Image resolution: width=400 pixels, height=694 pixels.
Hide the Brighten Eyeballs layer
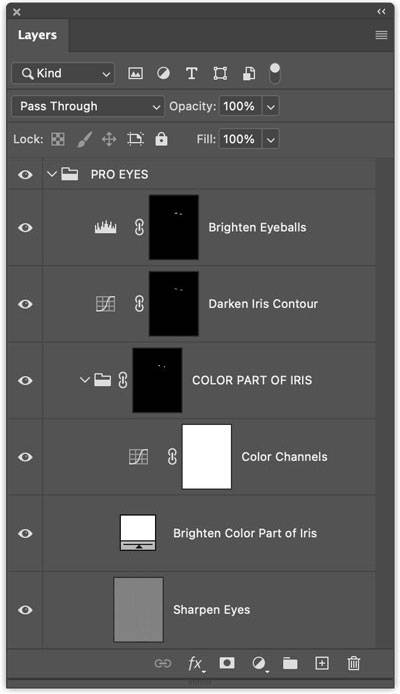pyautogui.click(x=25, y=227)
